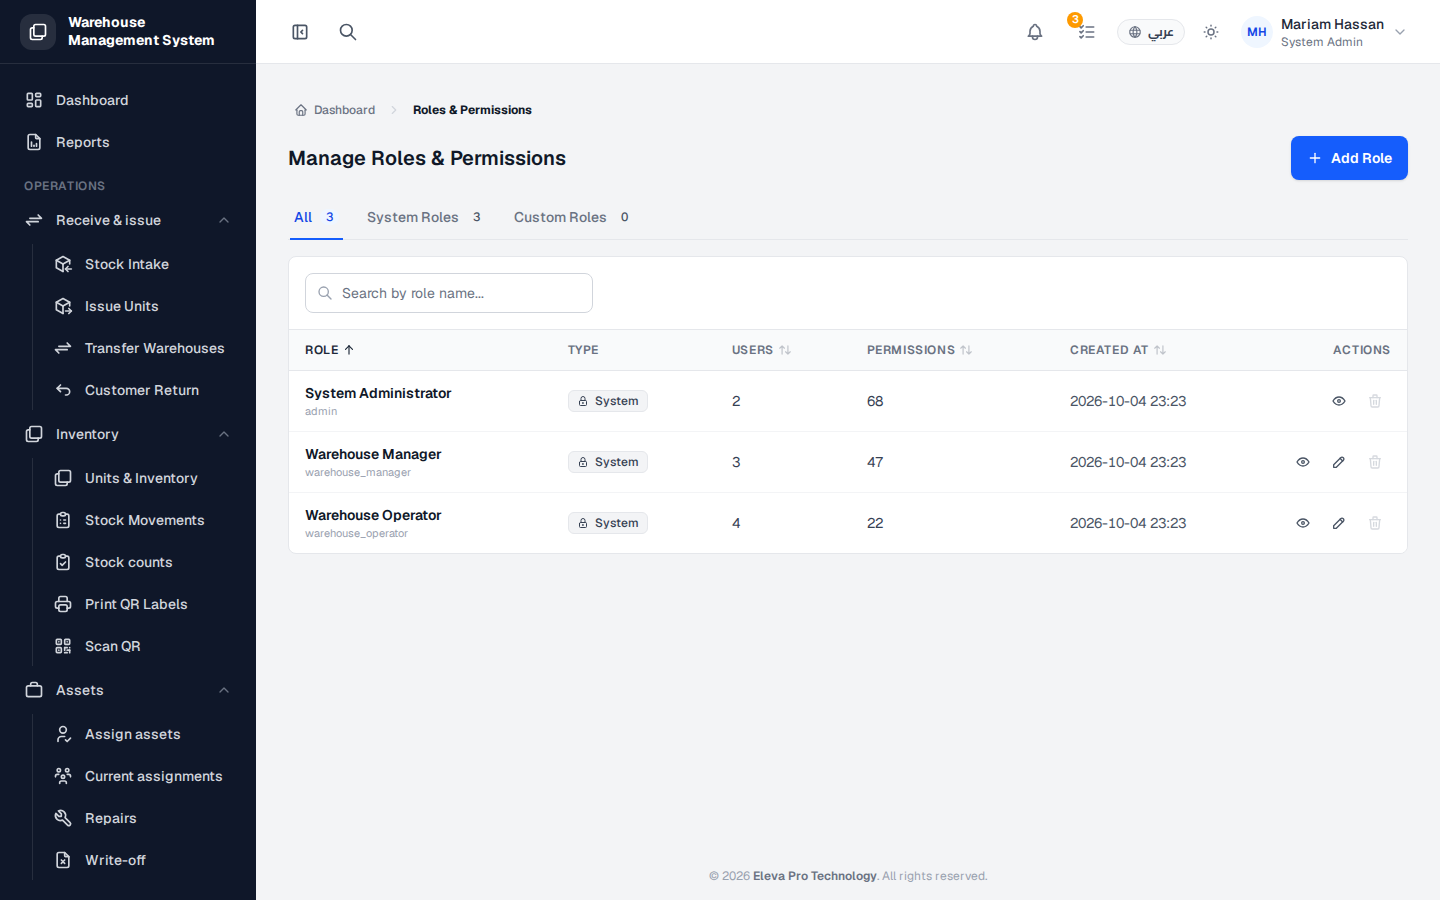Edit Warehouse Operator role pencil icon

click(x=1339, y=523)
